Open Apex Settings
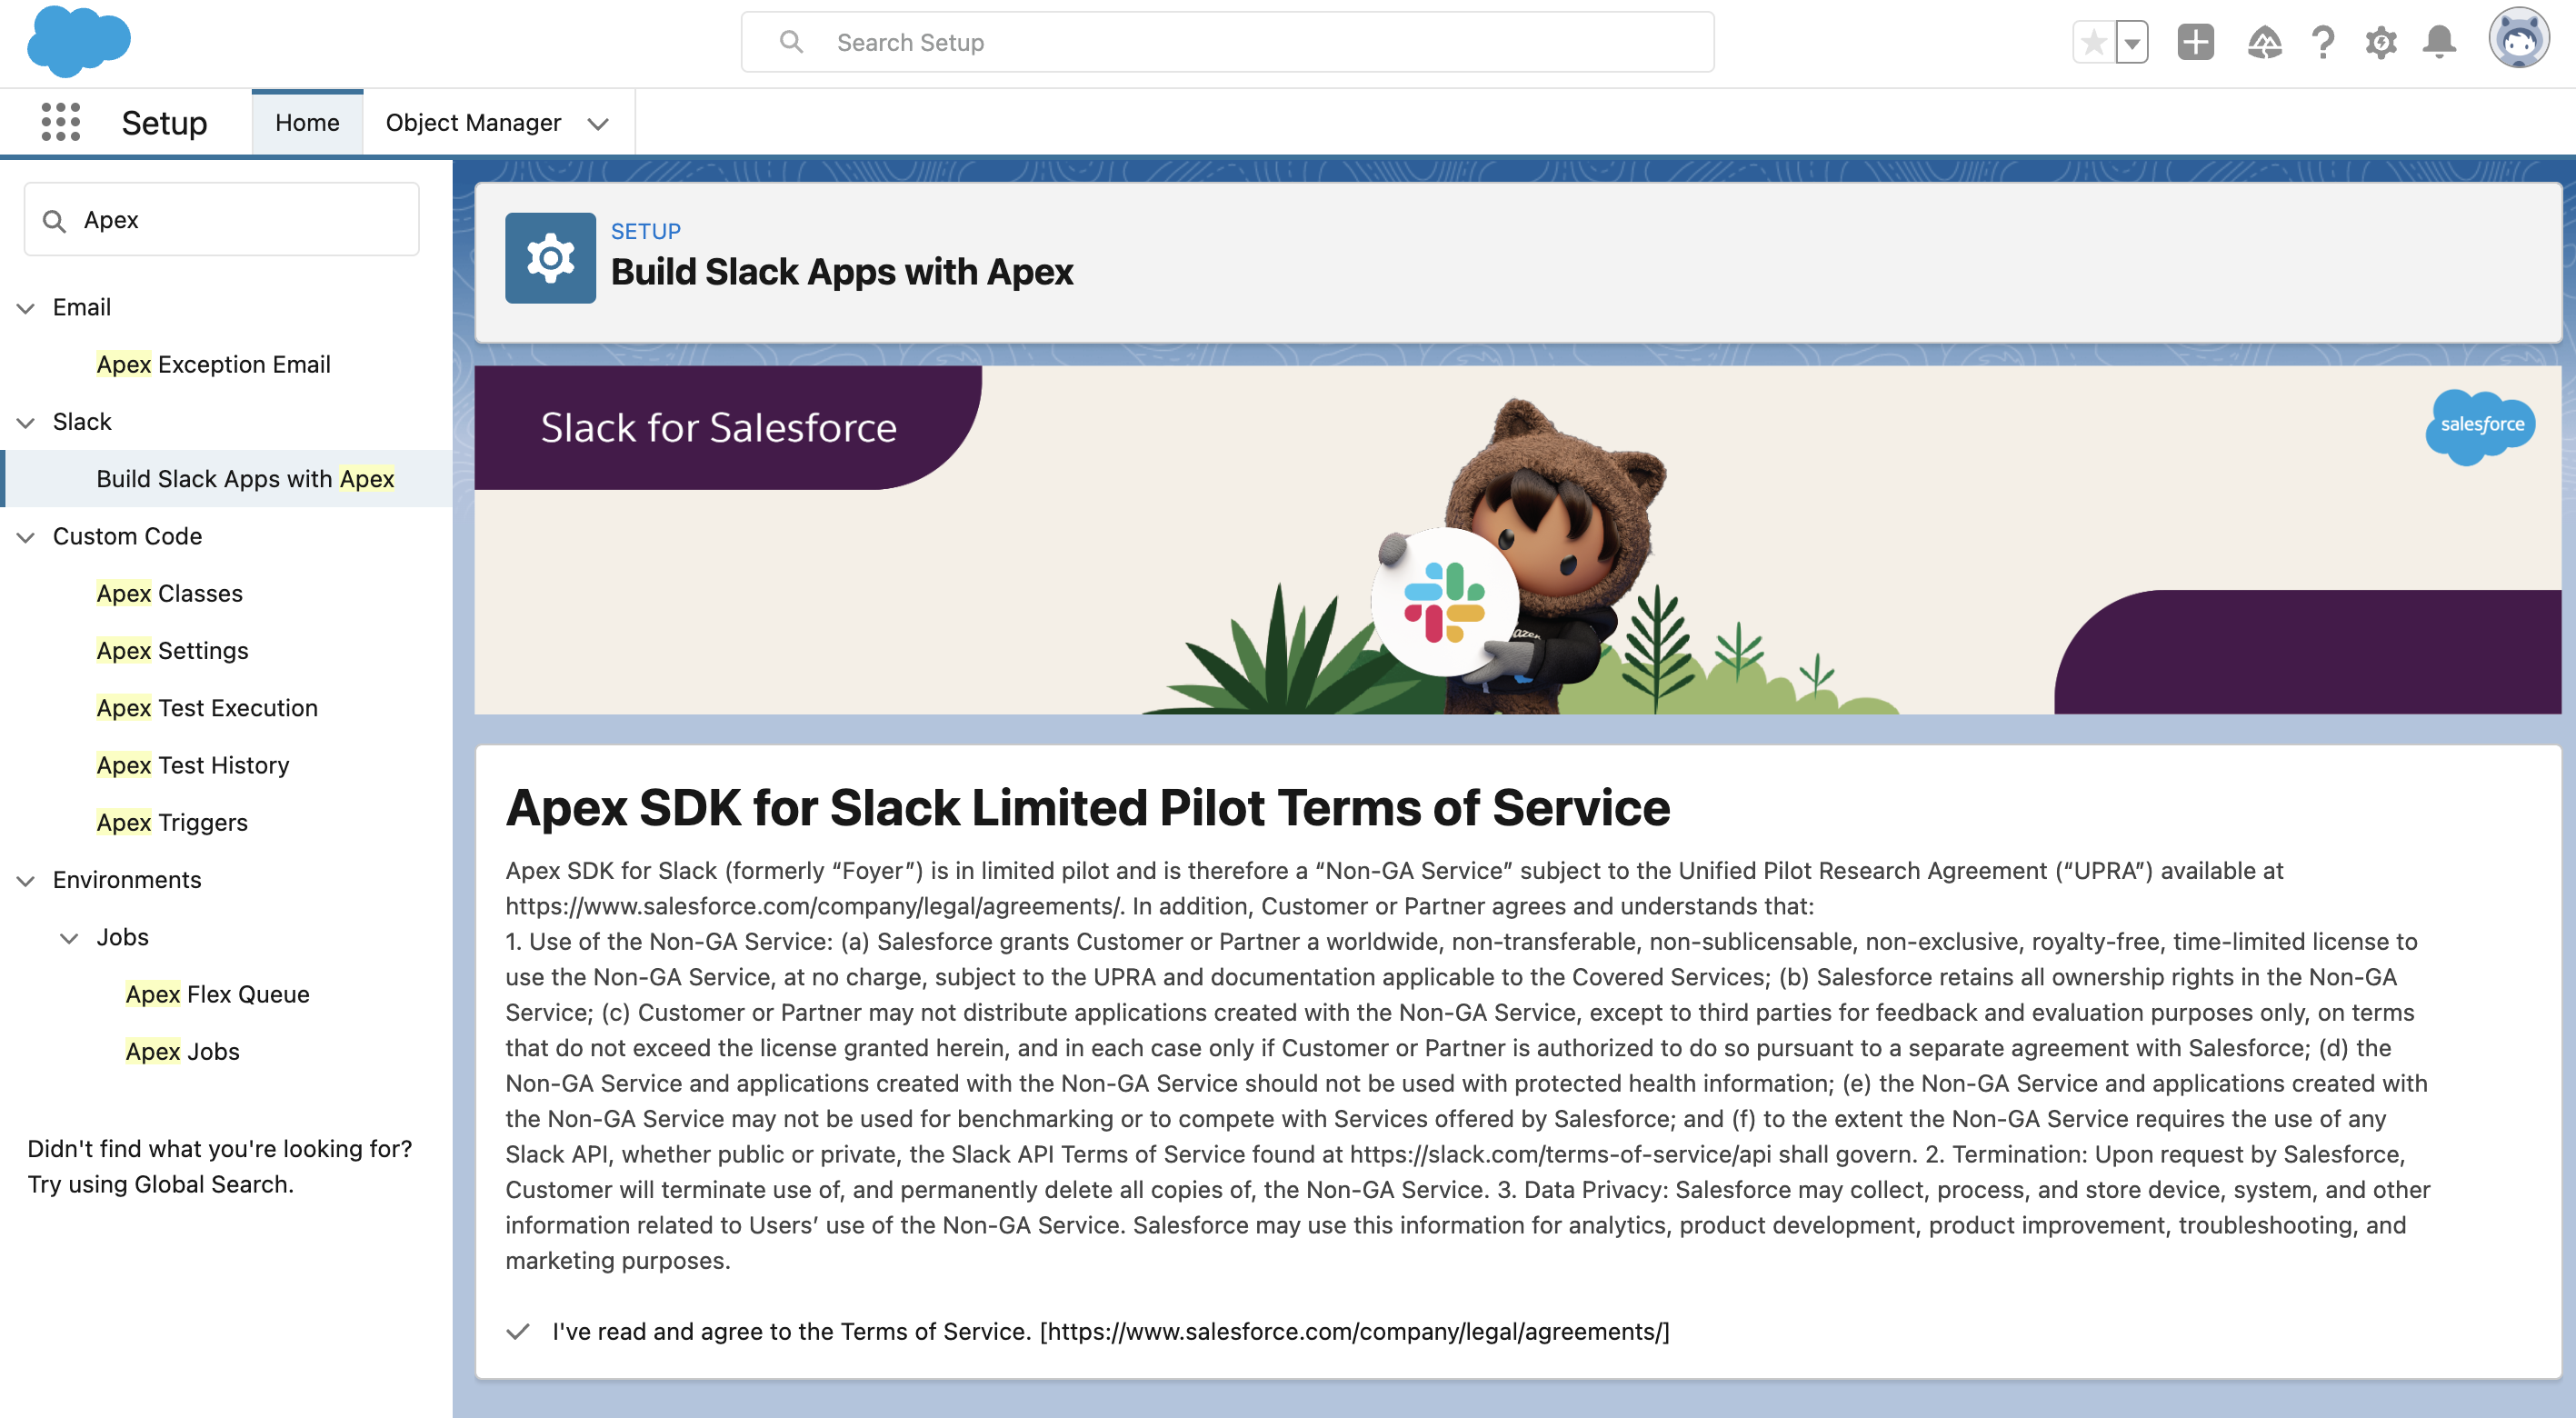This screenshot has height=1418, width=2576. [172, 650]
